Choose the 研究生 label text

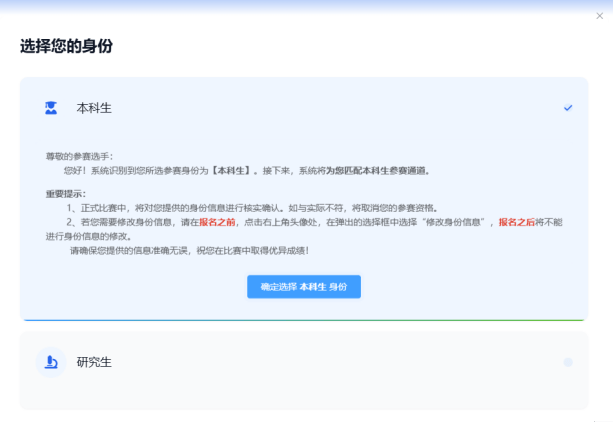pyautogui.click(x=94, y=362)
